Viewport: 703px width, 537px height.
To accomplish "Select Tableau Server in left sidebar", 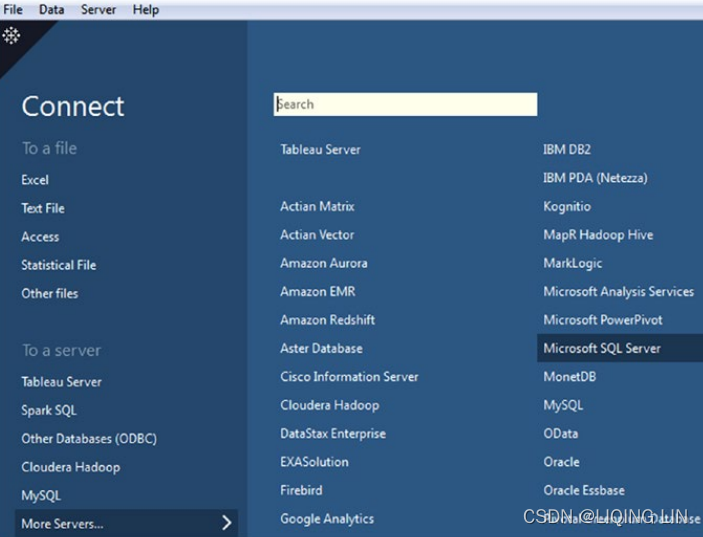I will coord(61,382).
